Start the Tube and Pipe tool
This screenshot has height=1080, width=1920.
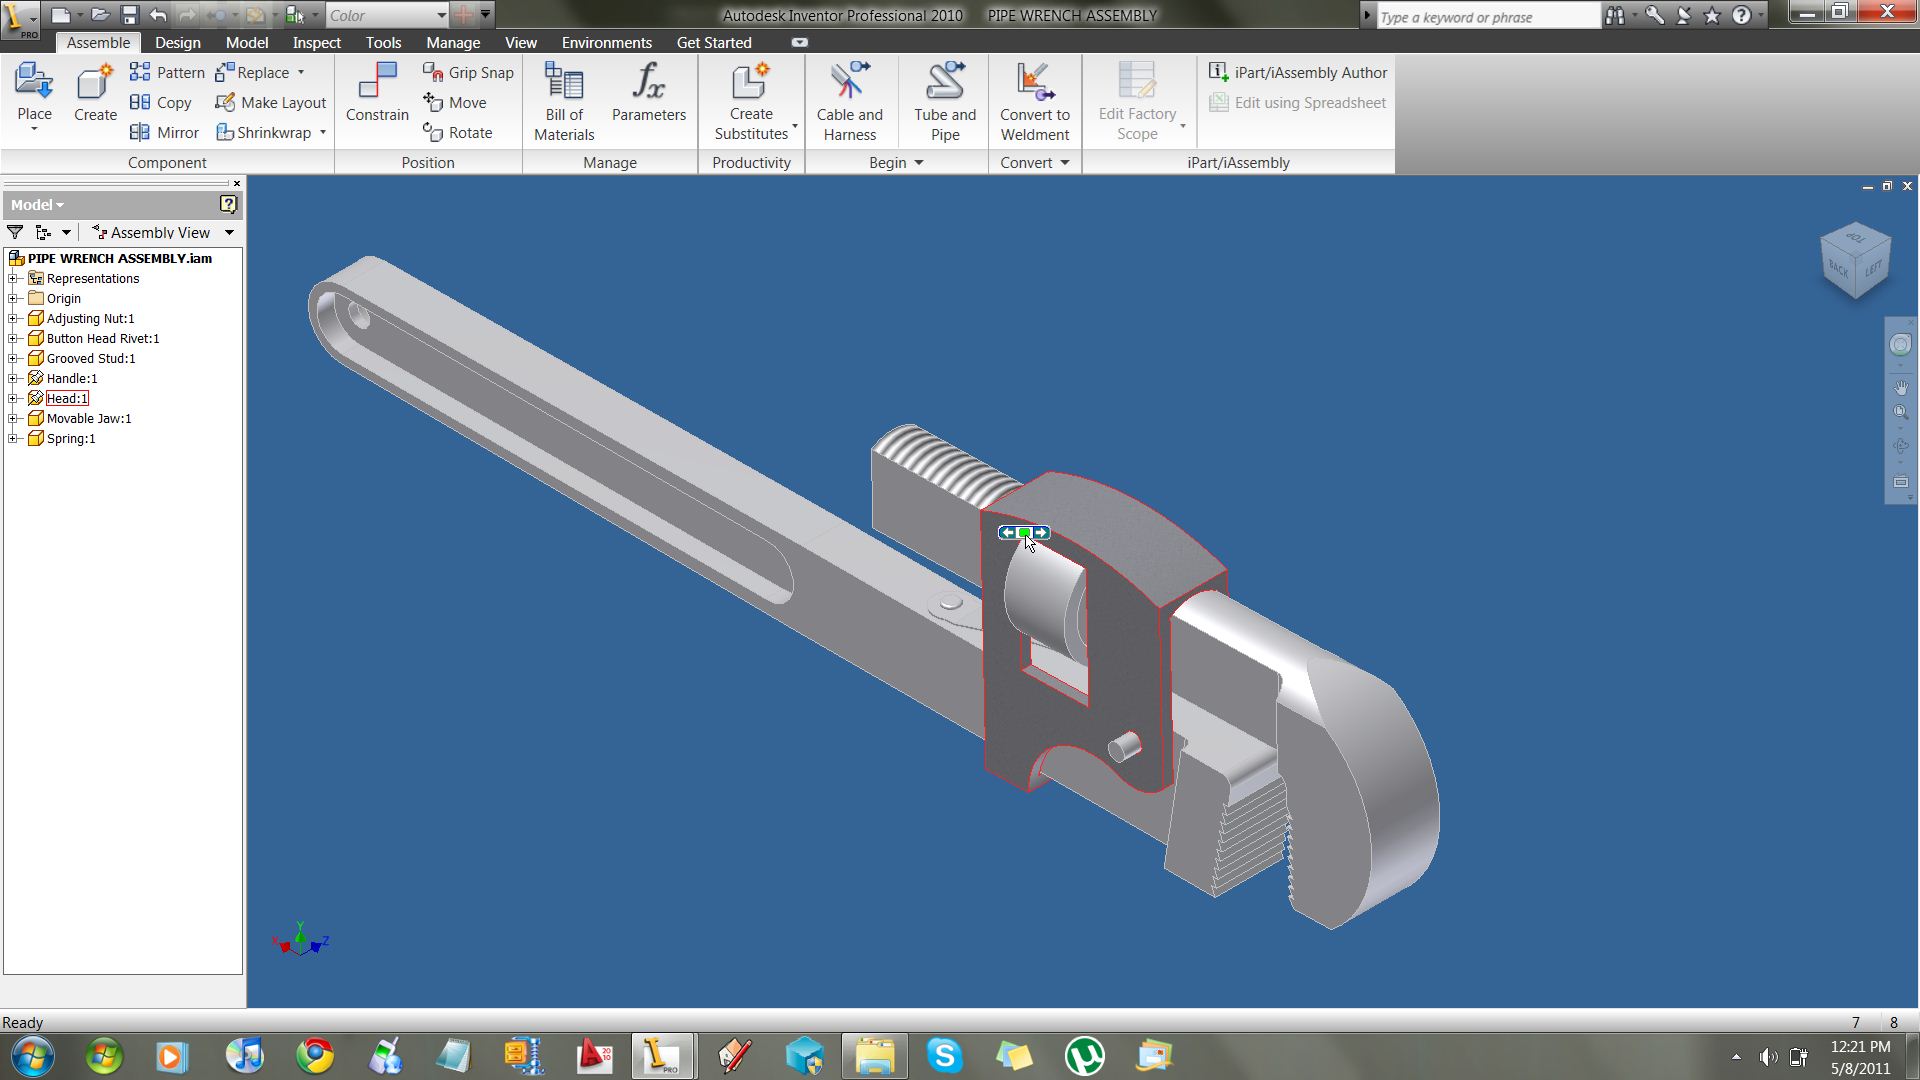pyautogui.click(x=944, y=101)
